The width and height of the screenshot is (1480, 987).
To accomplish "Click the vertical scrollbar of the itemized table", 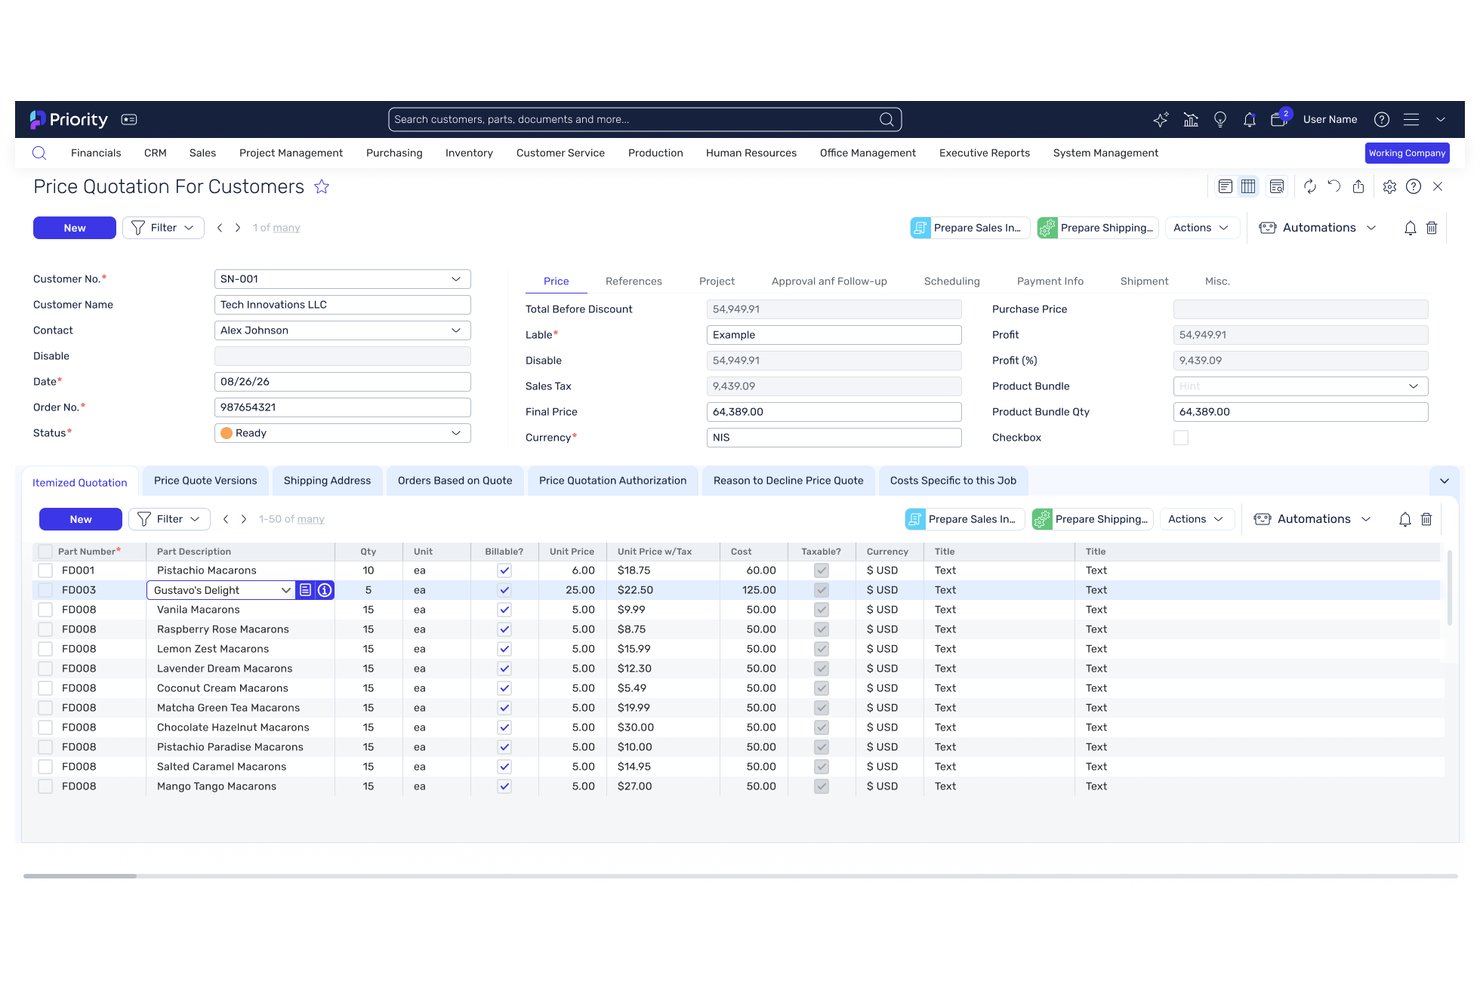I will click(x=1449, y=588).
